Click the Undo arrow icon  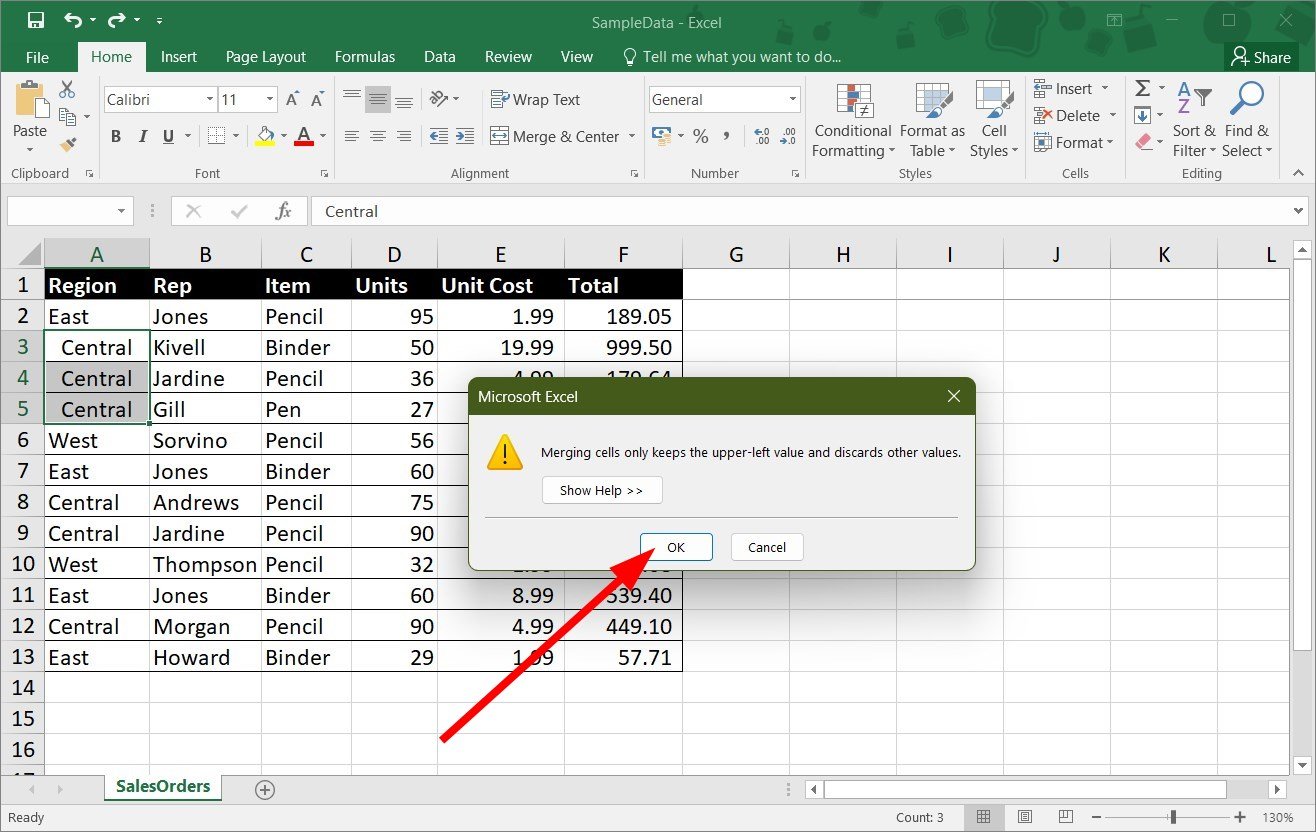coord(73,20)
